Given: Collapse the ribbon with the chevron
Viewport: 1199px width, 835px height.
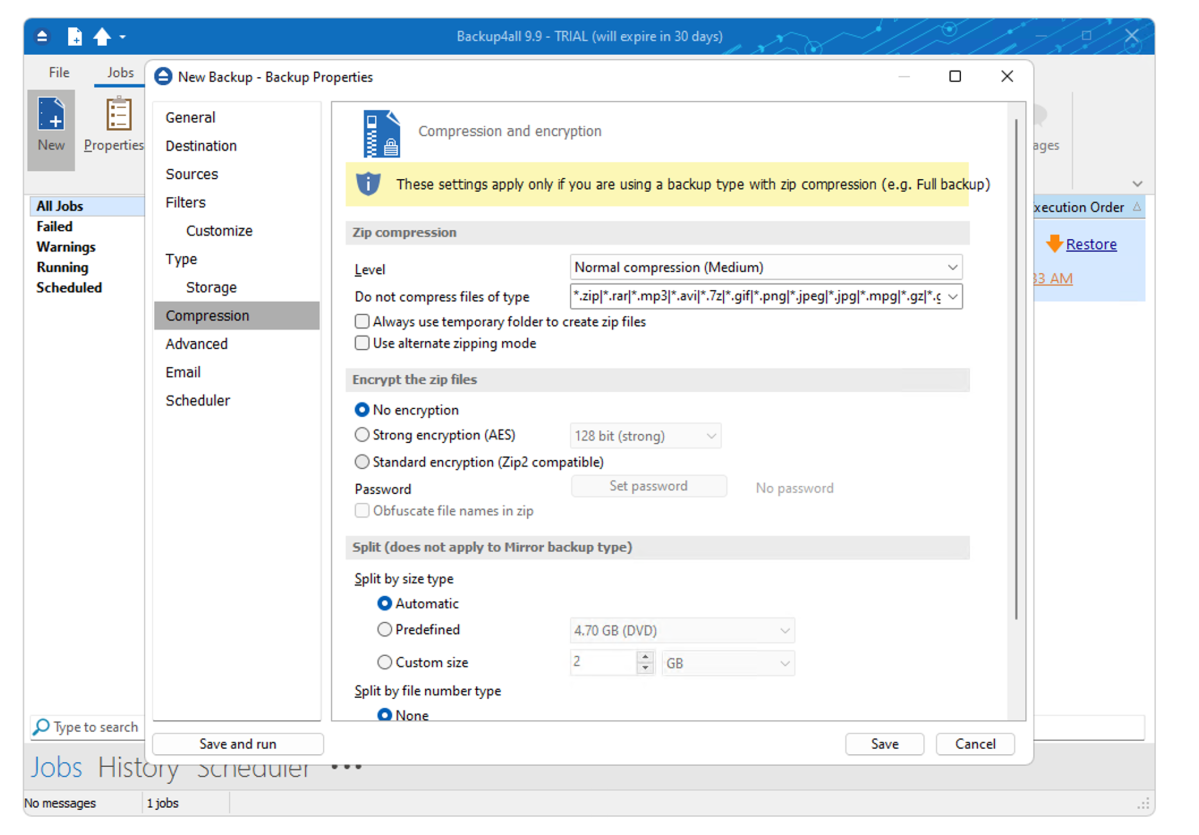Looking at the screenshot, I should [1137, 184].
